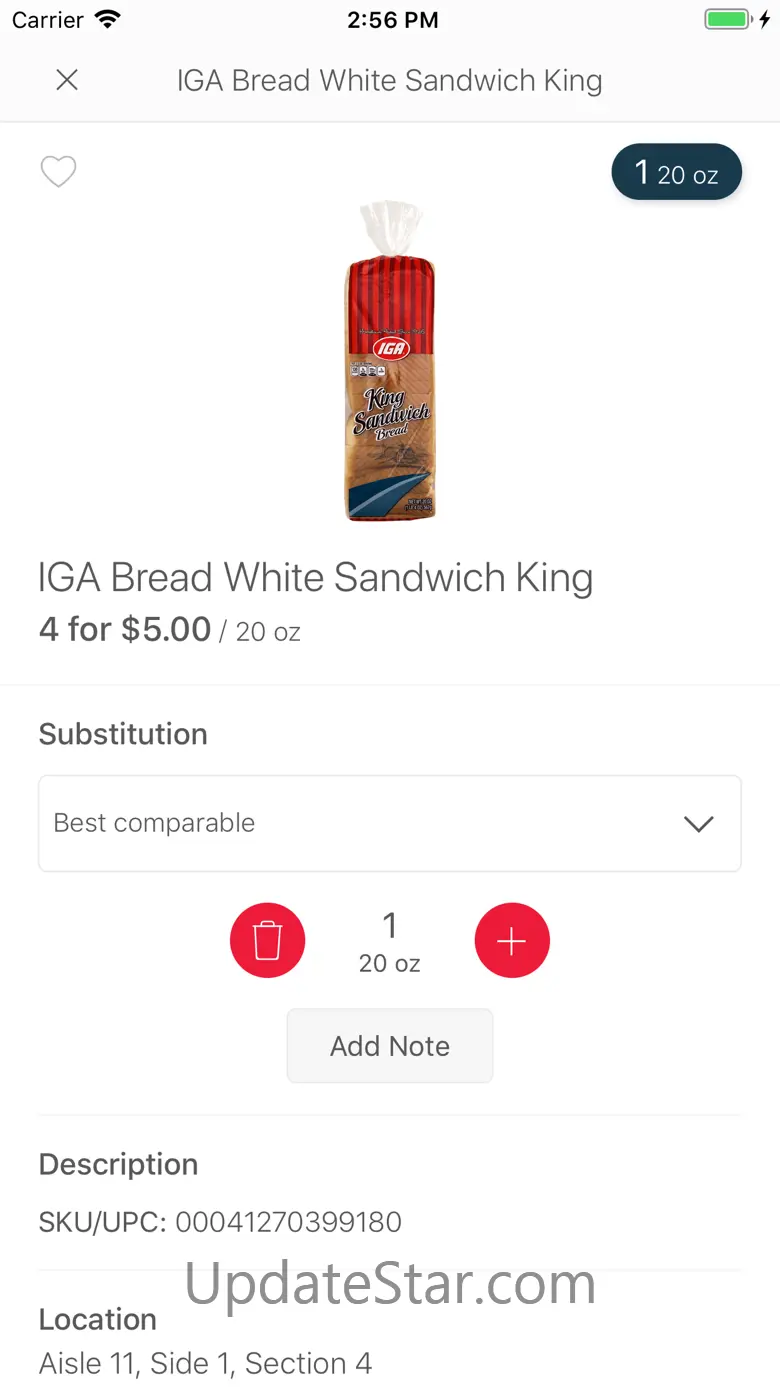Tap the Substitution section label
This screenshot has width=780, height=1387.
pos(123,734)
